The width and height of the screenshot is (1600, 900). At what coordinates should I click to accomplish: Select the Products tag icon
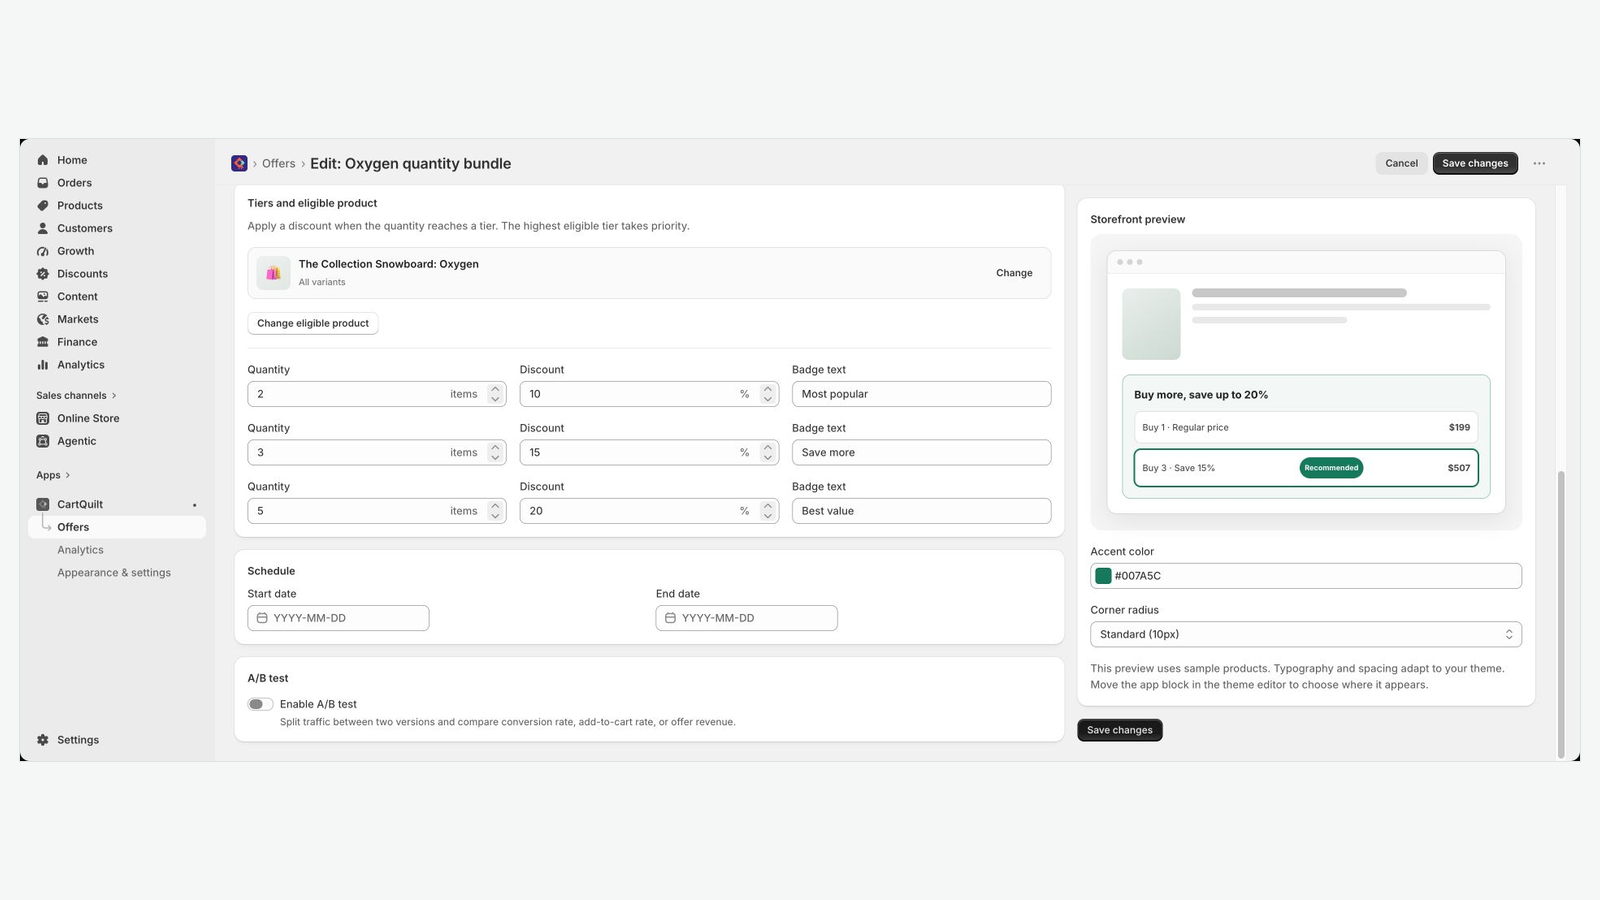43,206
